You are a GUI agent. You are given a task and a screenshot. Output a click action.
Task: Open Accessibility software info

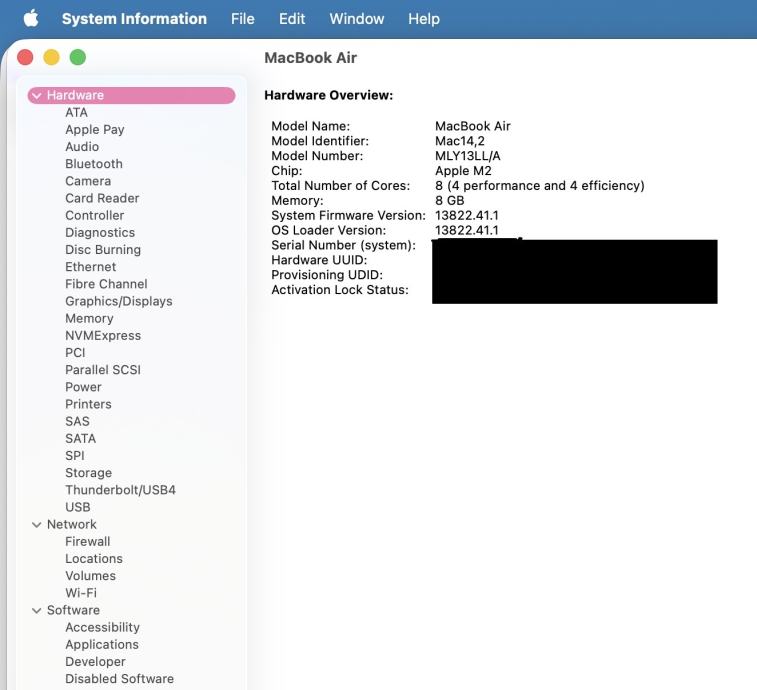tap(102, 627)
